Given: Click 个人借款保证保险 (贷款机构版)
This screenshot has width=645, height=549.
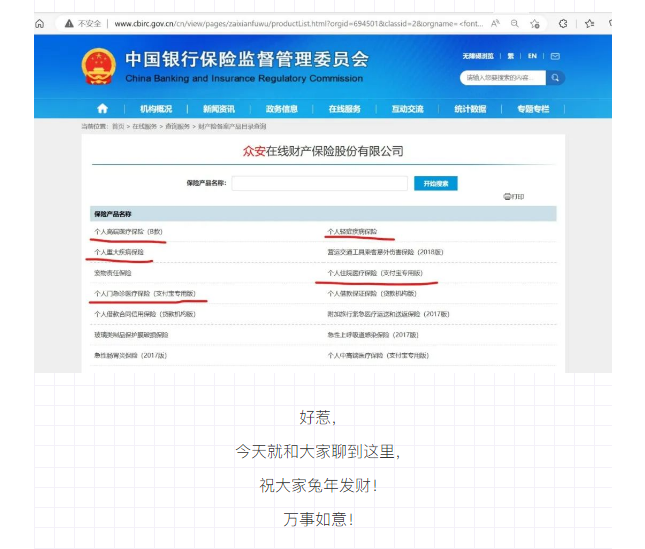Looking at the screenshot, I should 372,293.
